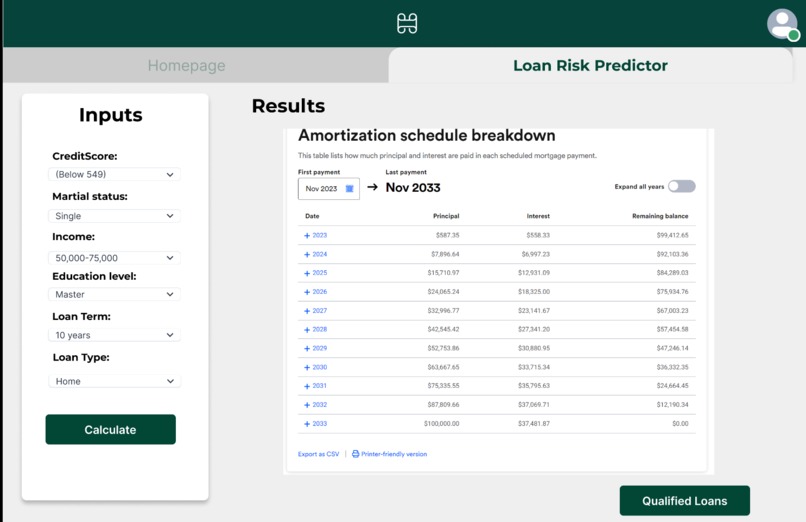
Task: Open the user profile avatar
Action: [x=782, y=24]
